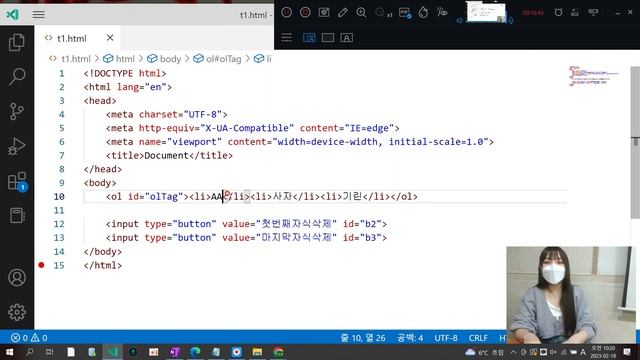Image resolution: width=640 pixels, height=360 pixels.
Task: Change the CRLF line ending setting
Action: tap(478, 338)
